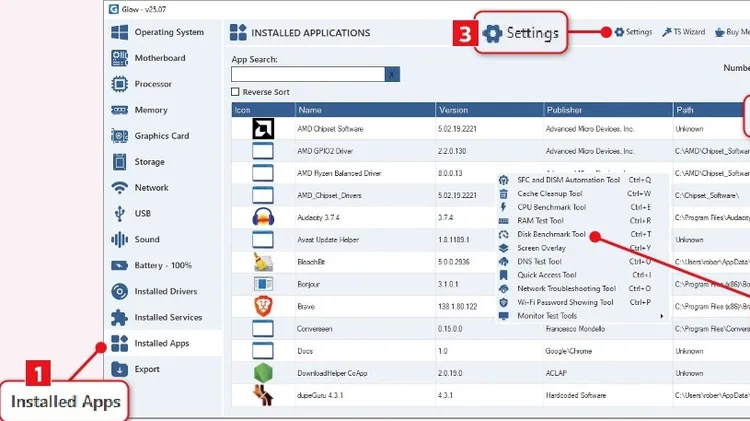This screenshot has height=421, width=750.
Task: Open Screen Overlay menu entry
Action: (541, 248)
